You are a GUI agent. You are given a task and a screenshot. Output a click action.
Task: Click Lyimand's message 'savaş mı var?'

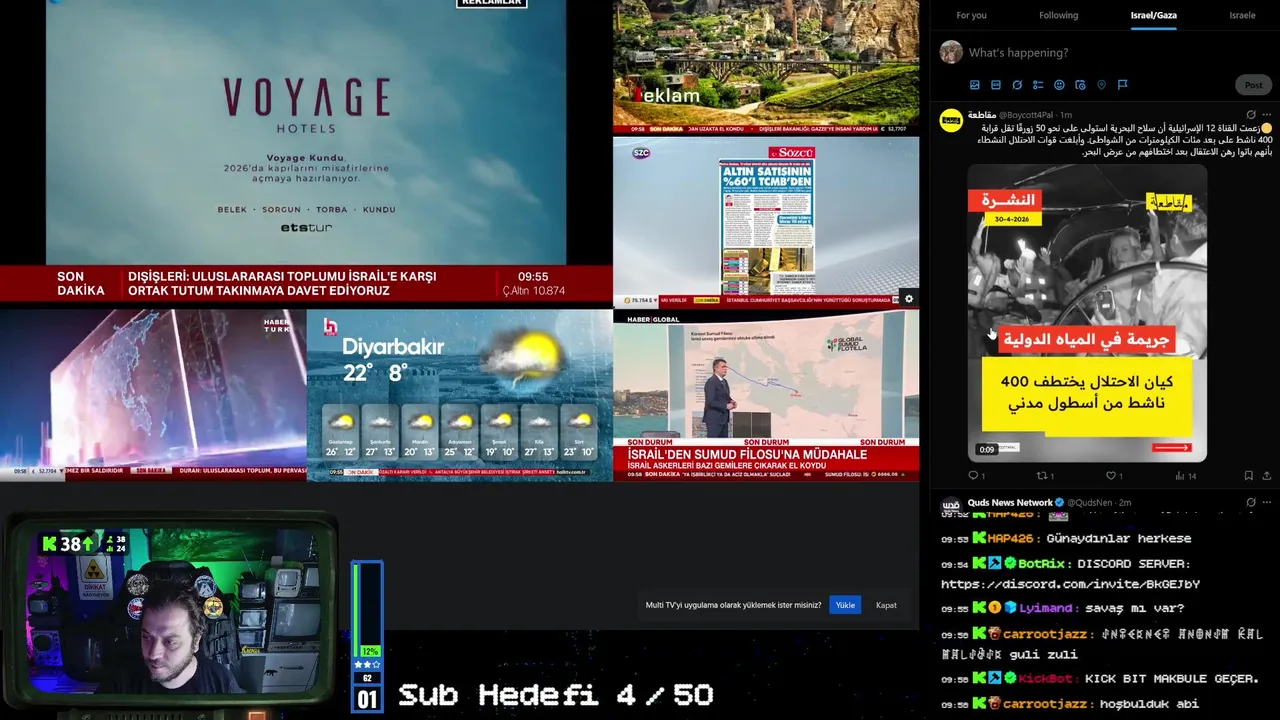pos(1134,608)
